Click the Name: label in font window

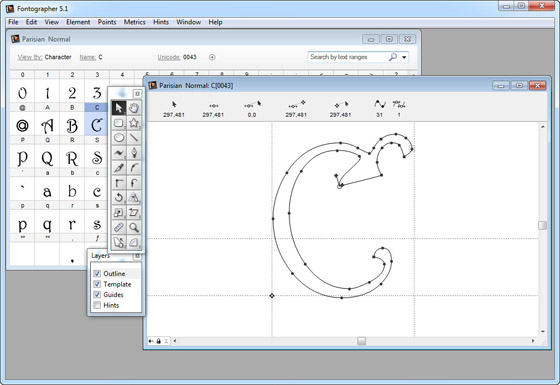[88, 57]
